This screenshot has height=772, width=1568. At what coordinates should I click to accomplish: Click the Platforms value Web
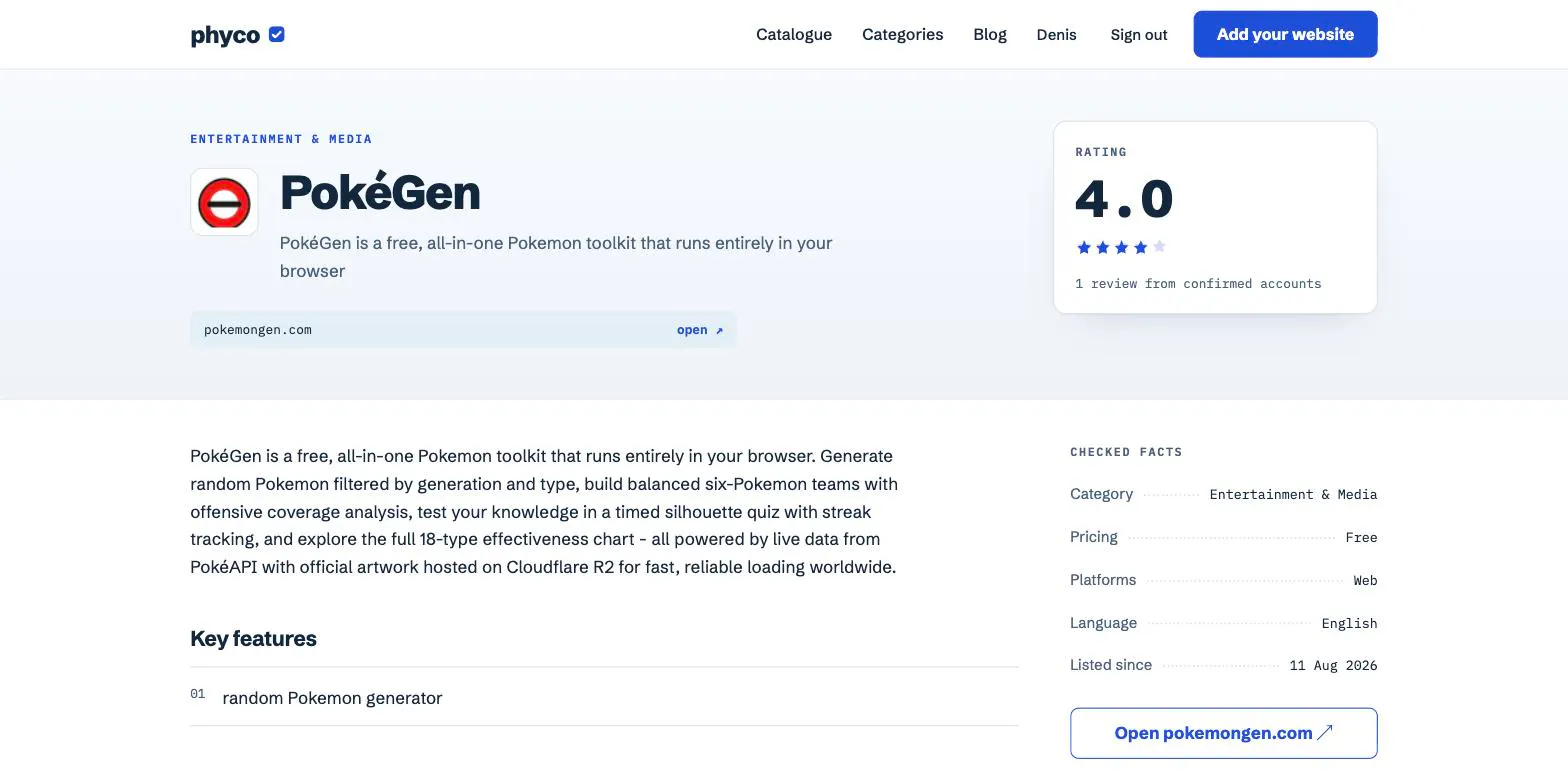[x=1365, y=581]
